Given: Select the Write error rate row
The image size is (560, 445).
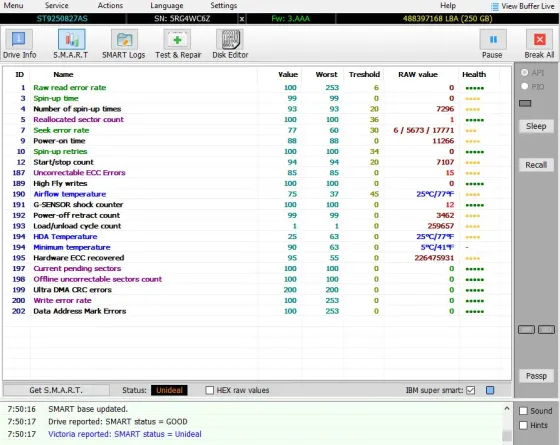Looking at the screenshot, I should coord(257,300).
